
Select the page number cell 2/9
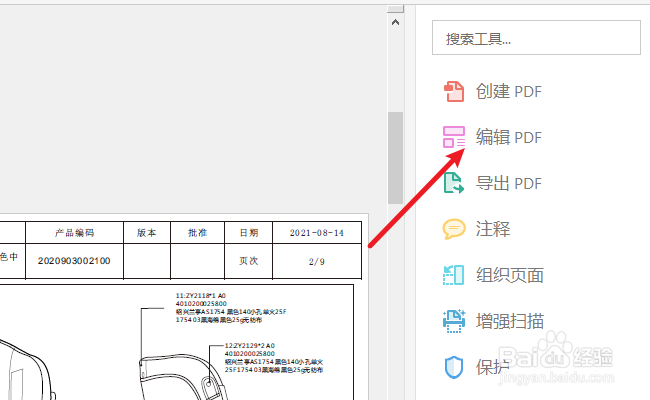pyautogui.click(x=317, y=261)
